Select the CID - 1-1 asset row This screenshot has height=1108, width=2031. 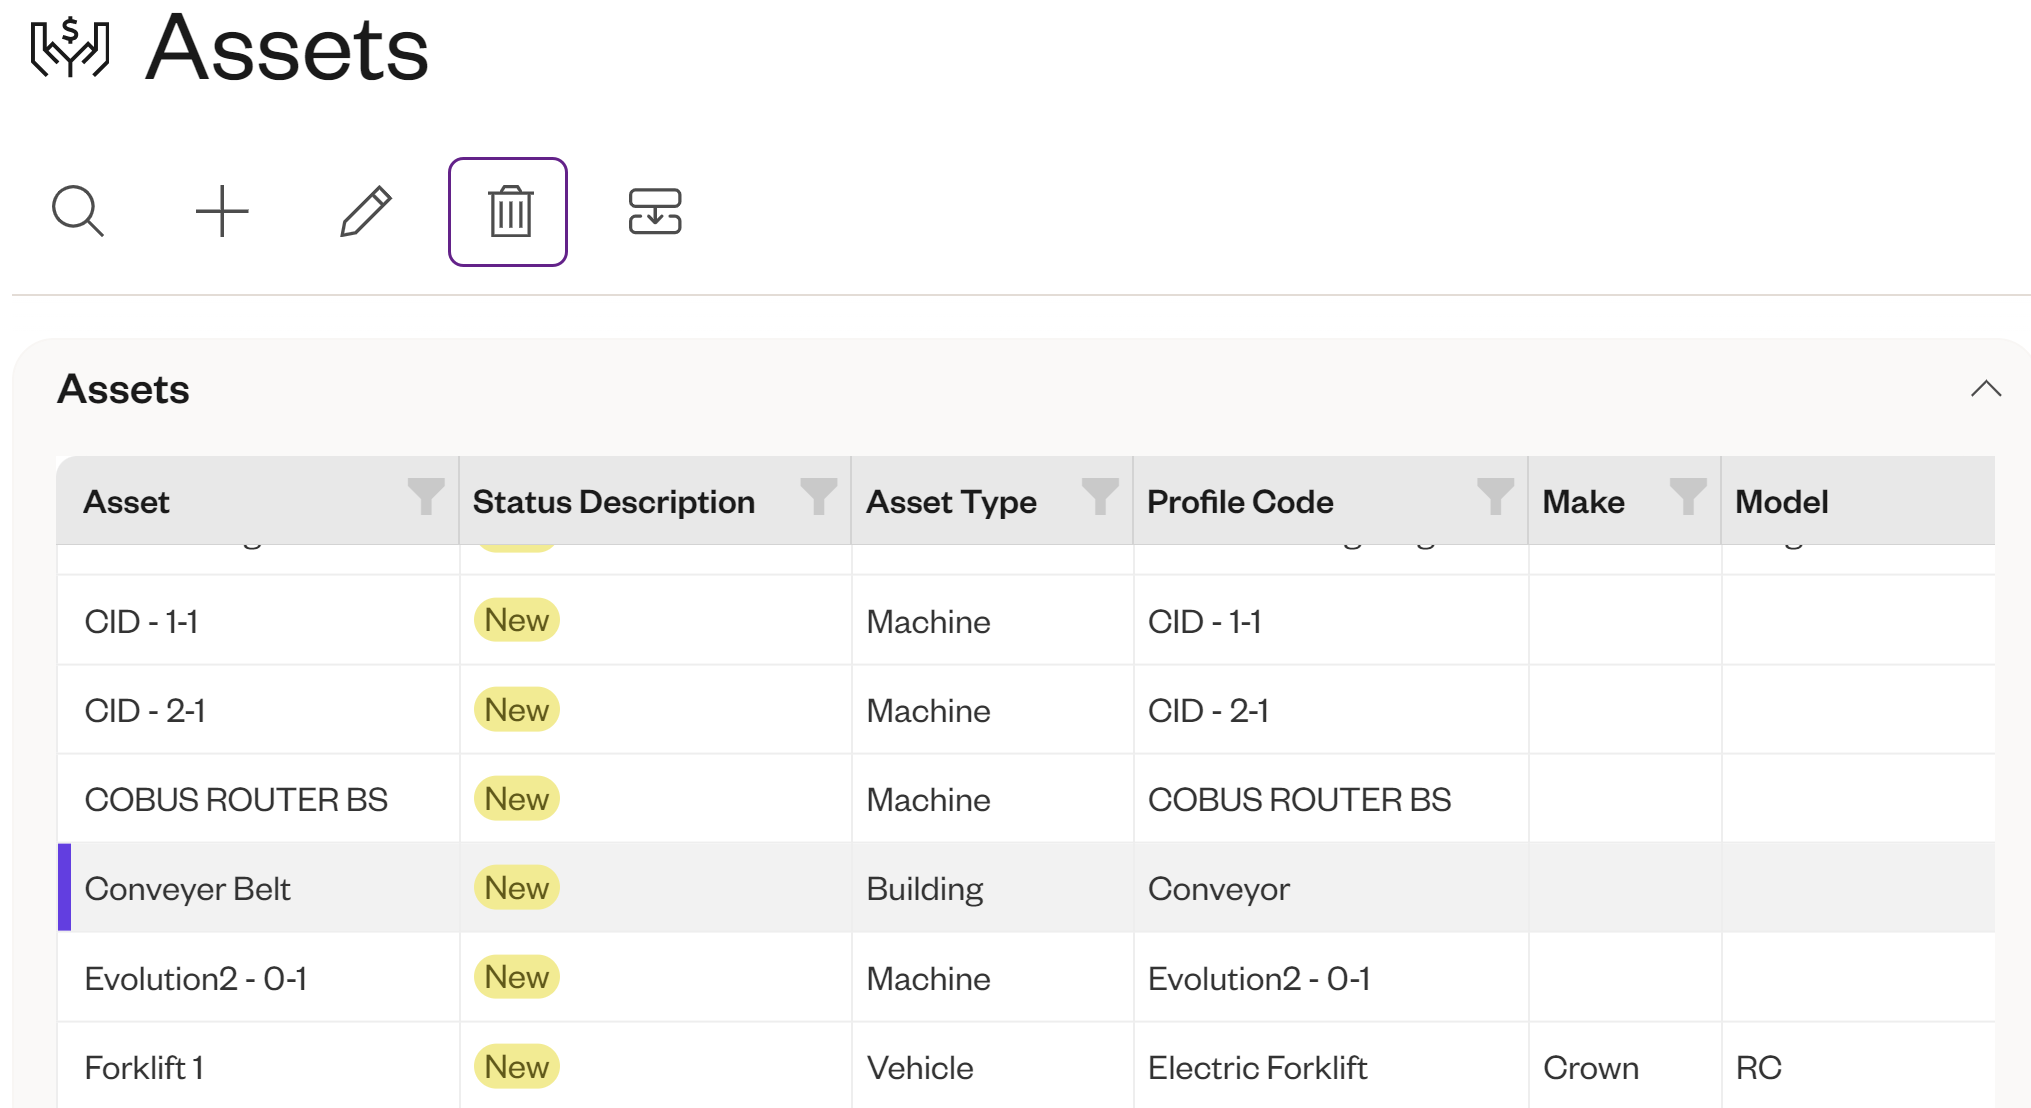coord(143,620)
